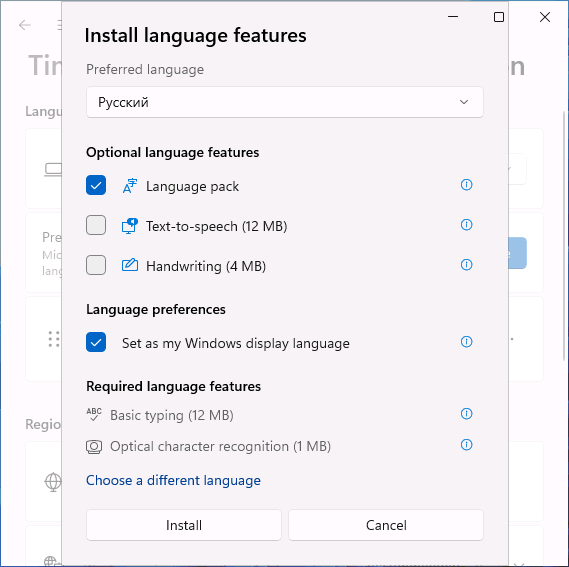This screenshot has width=569, height=567.
Task: Enable the Text-to-speech (12 MB) checkbox
Action: click(96, 225)
